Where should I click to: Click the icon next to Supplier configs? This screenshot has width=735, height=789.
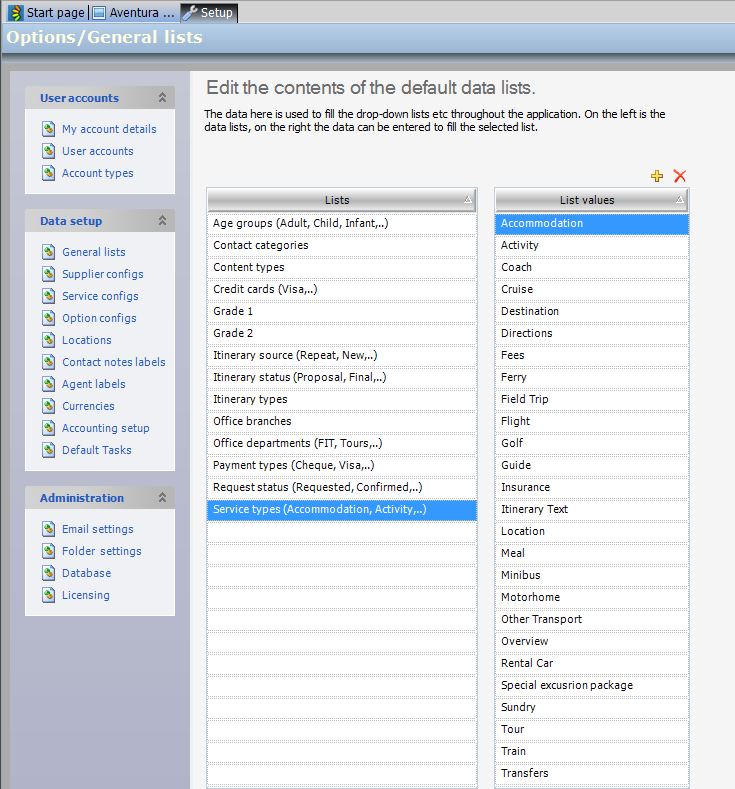click(48, 274)
